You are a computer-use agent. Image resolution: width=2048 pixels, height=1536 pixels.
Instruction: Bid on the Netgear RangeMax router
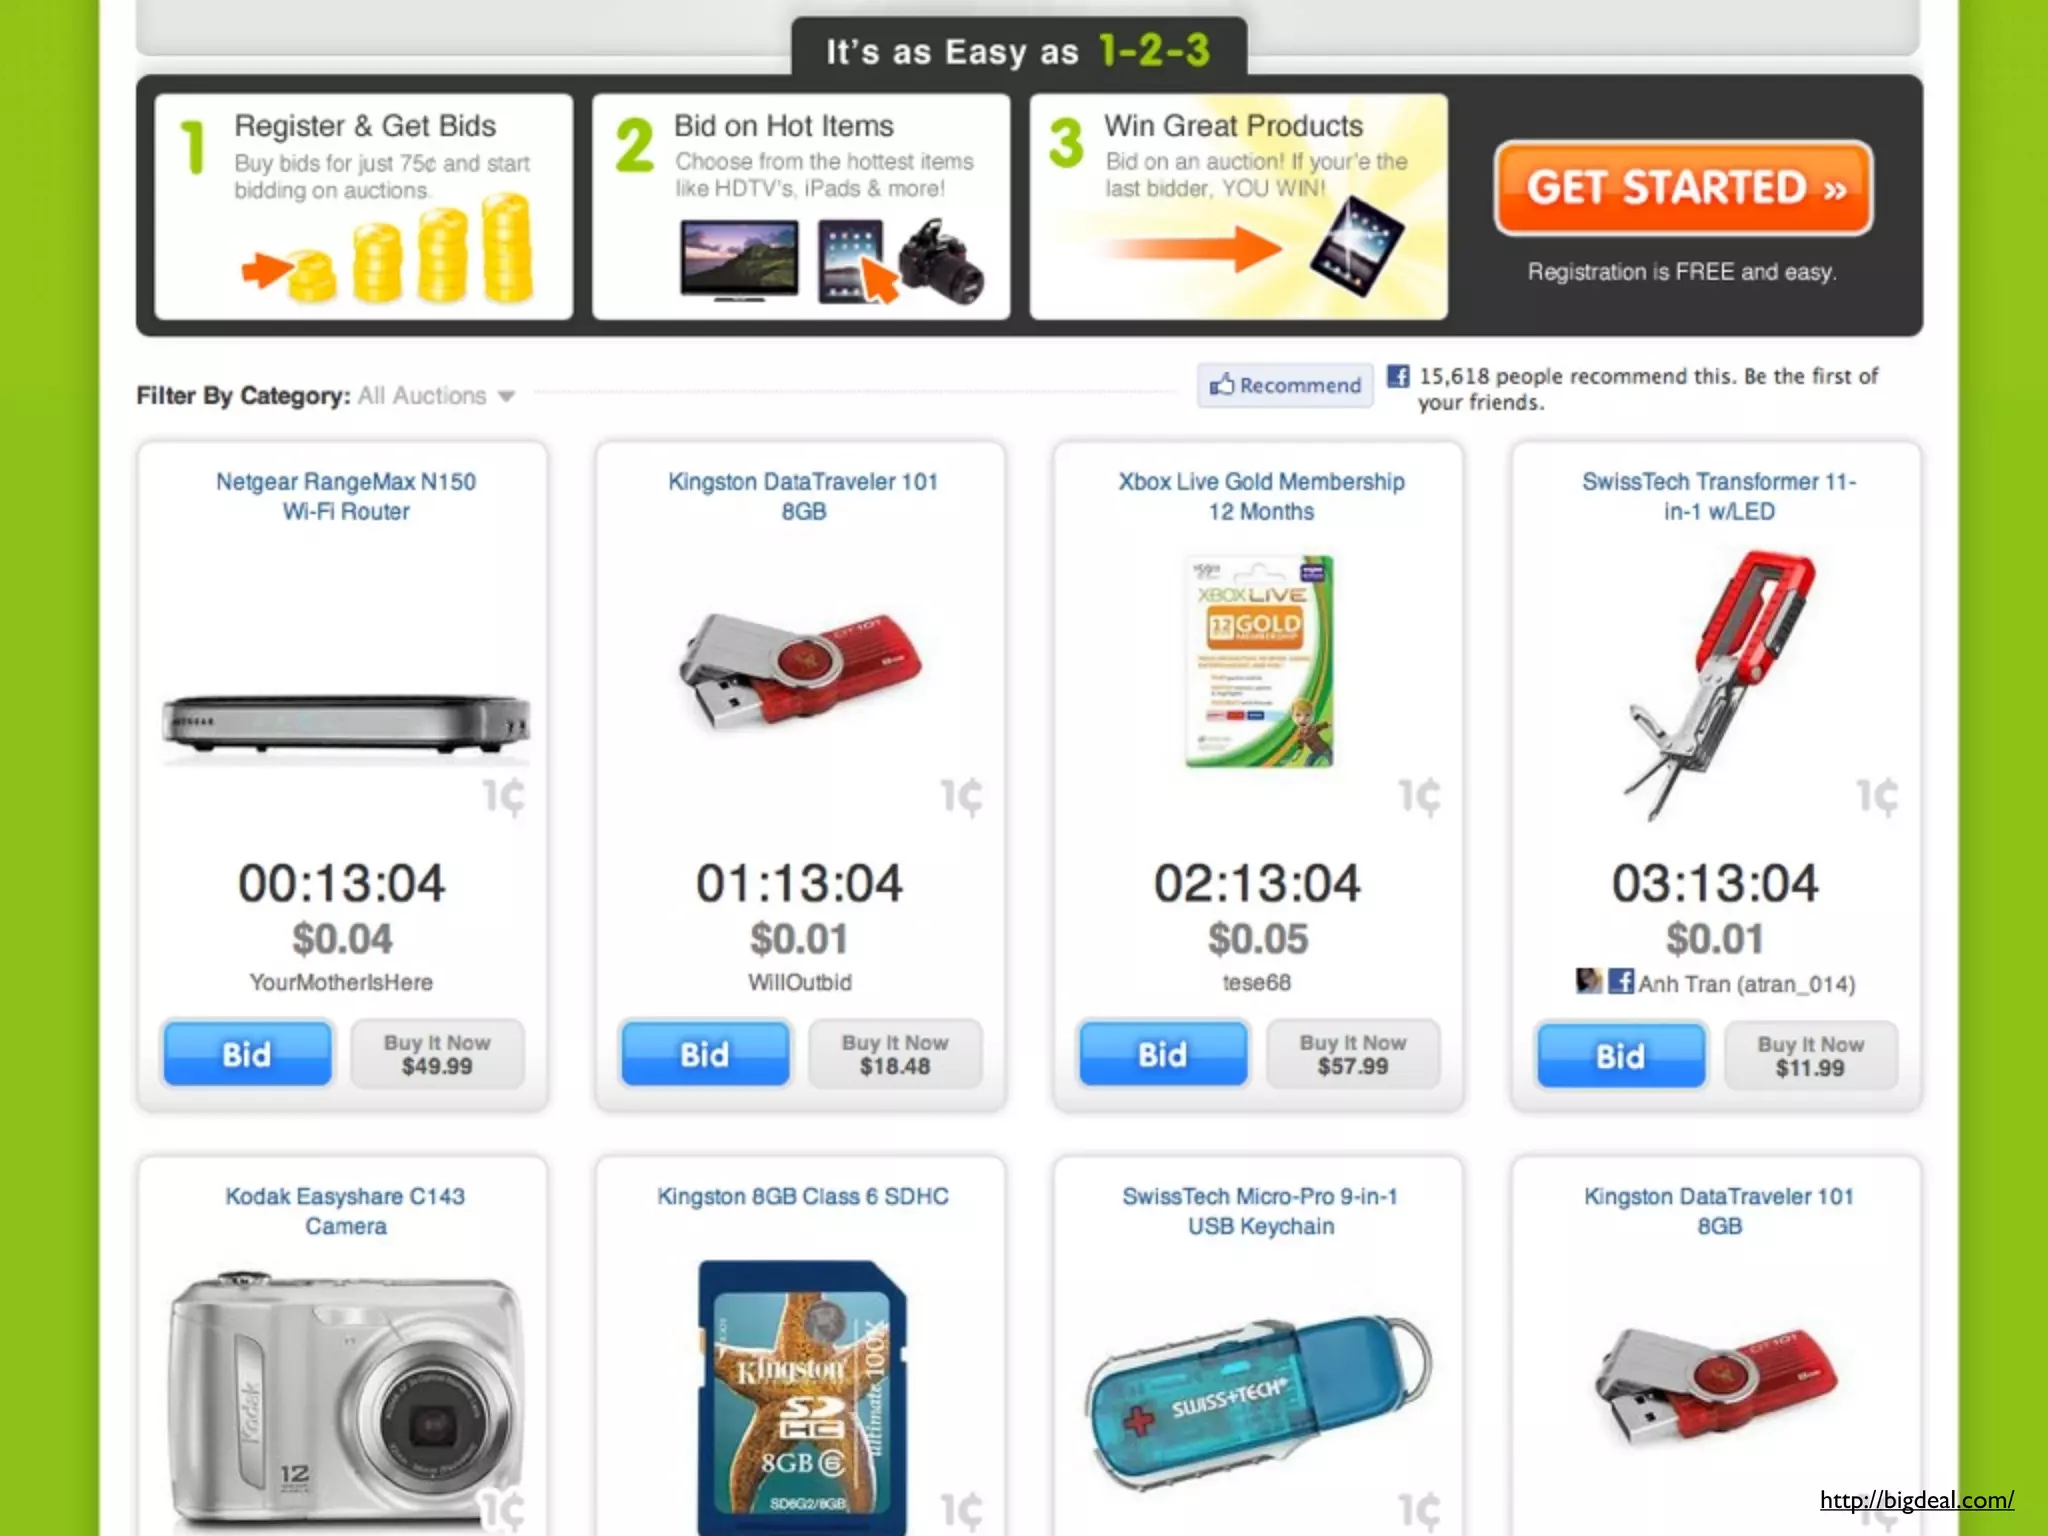coord(247,1054)
